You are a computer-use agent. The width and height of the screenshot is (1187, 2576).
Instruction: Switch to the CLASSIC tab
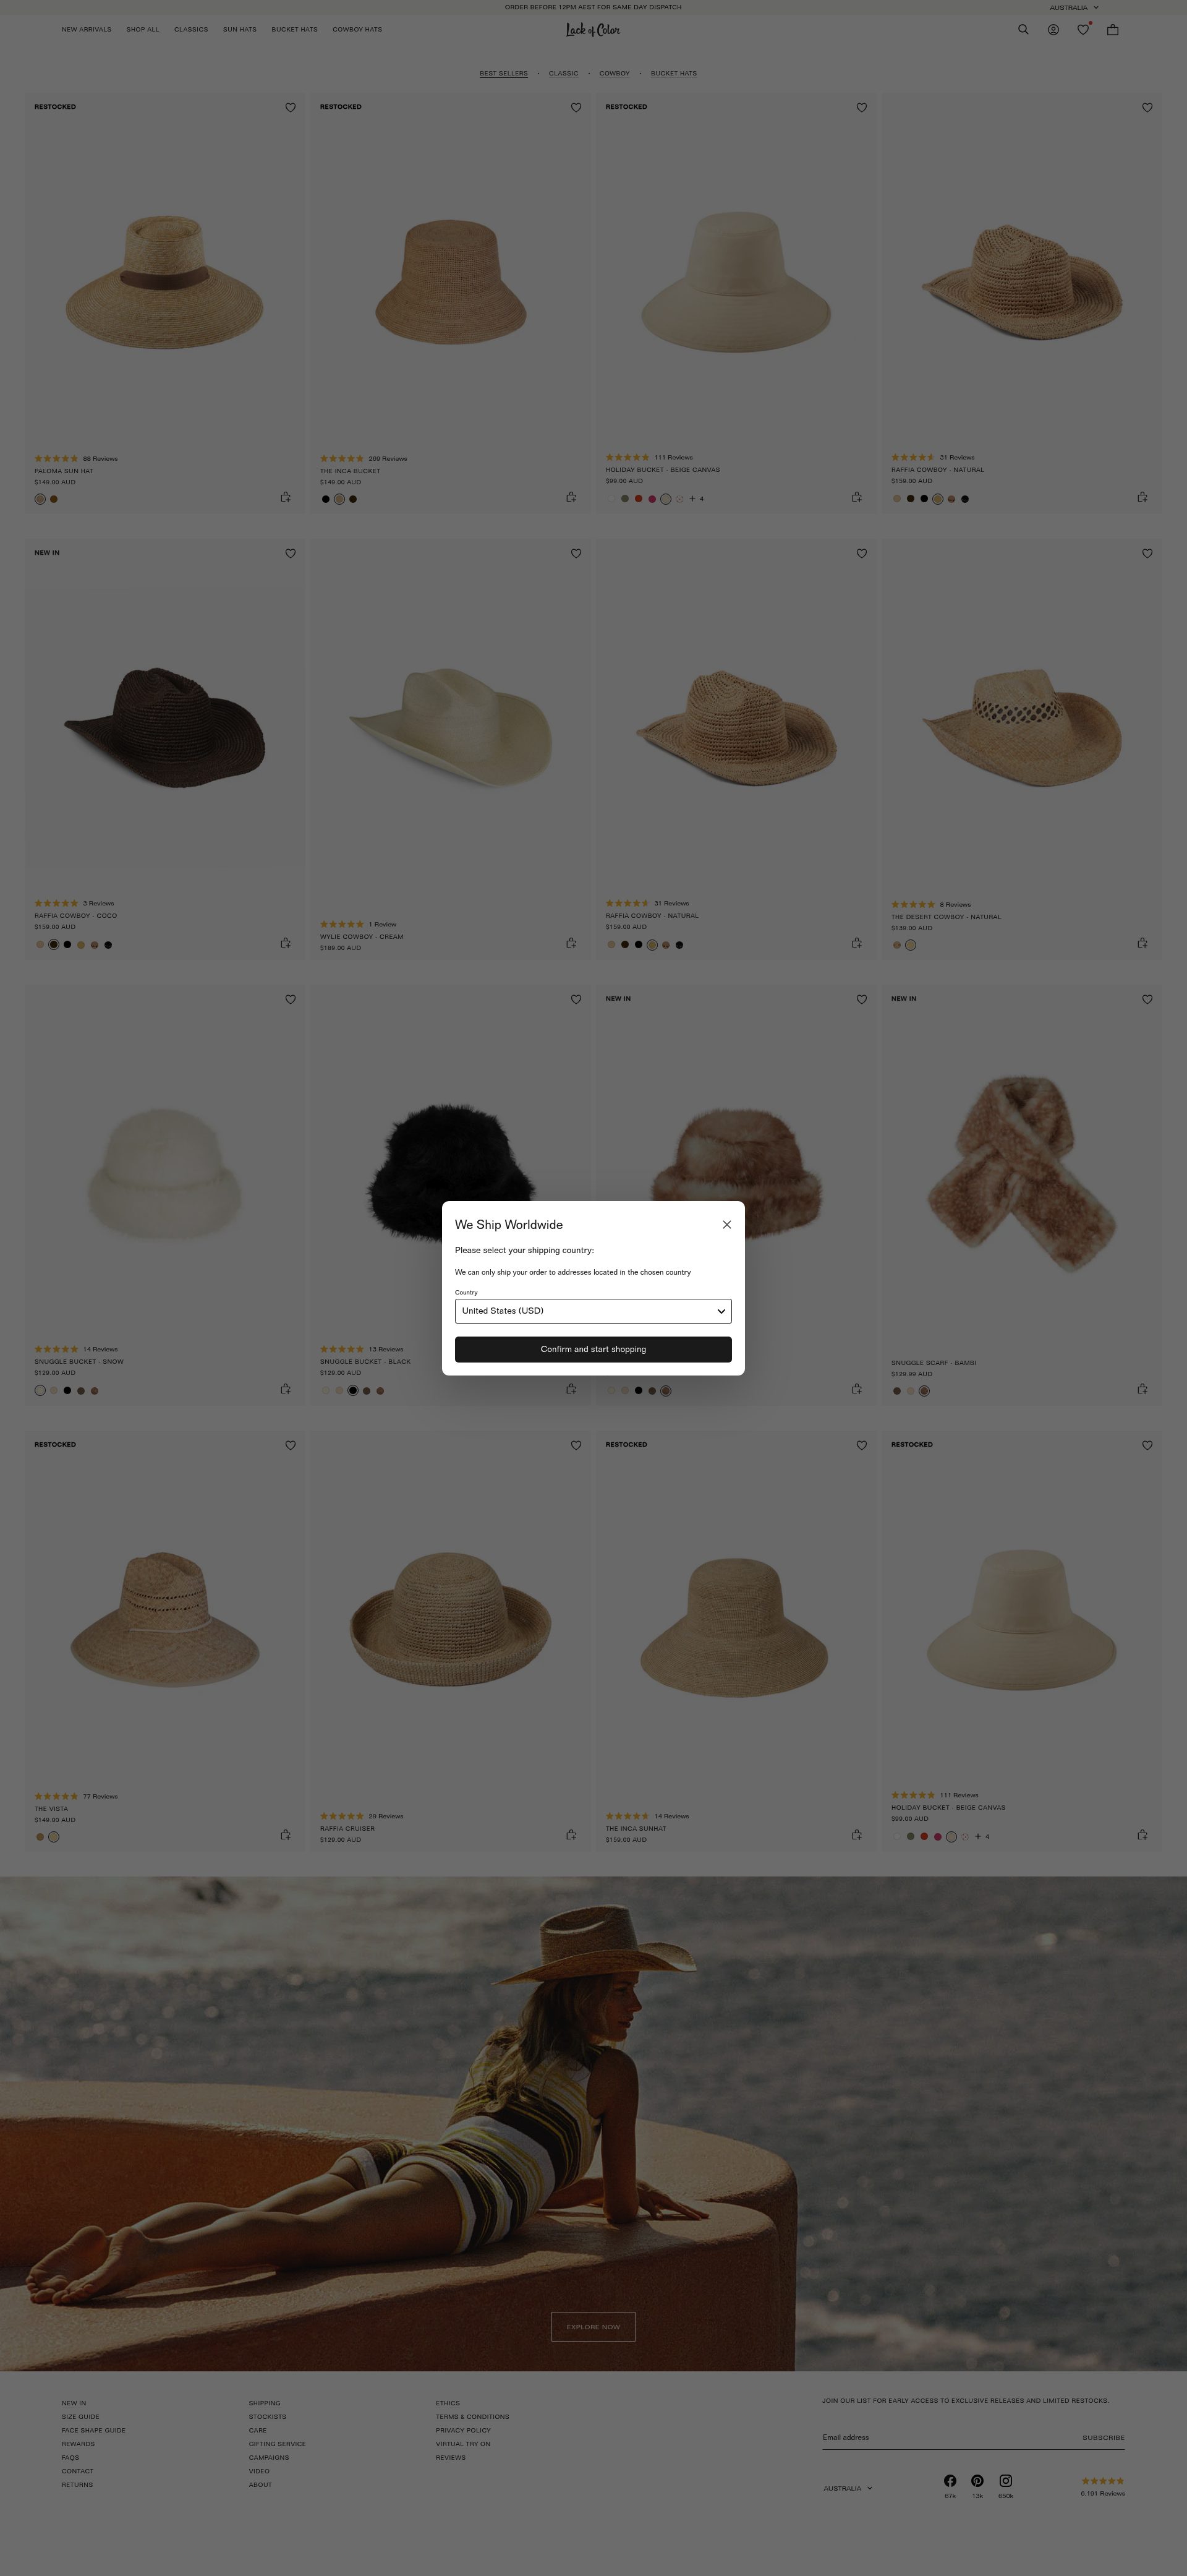pos(563,73)
